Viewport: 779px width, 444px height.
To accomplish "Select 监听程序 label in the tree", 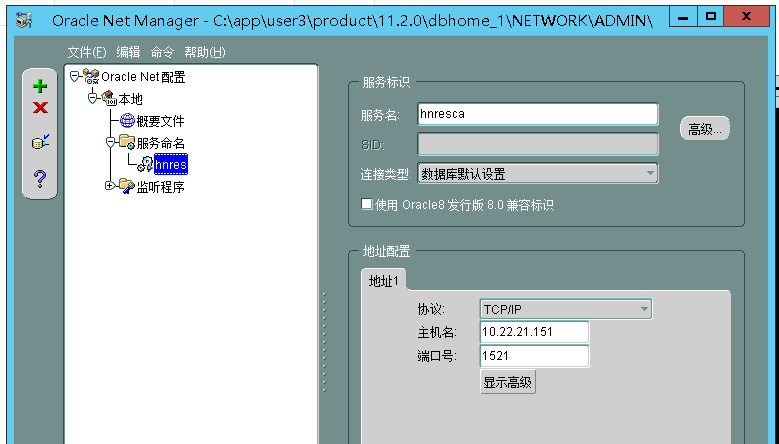I will [160, 187].
